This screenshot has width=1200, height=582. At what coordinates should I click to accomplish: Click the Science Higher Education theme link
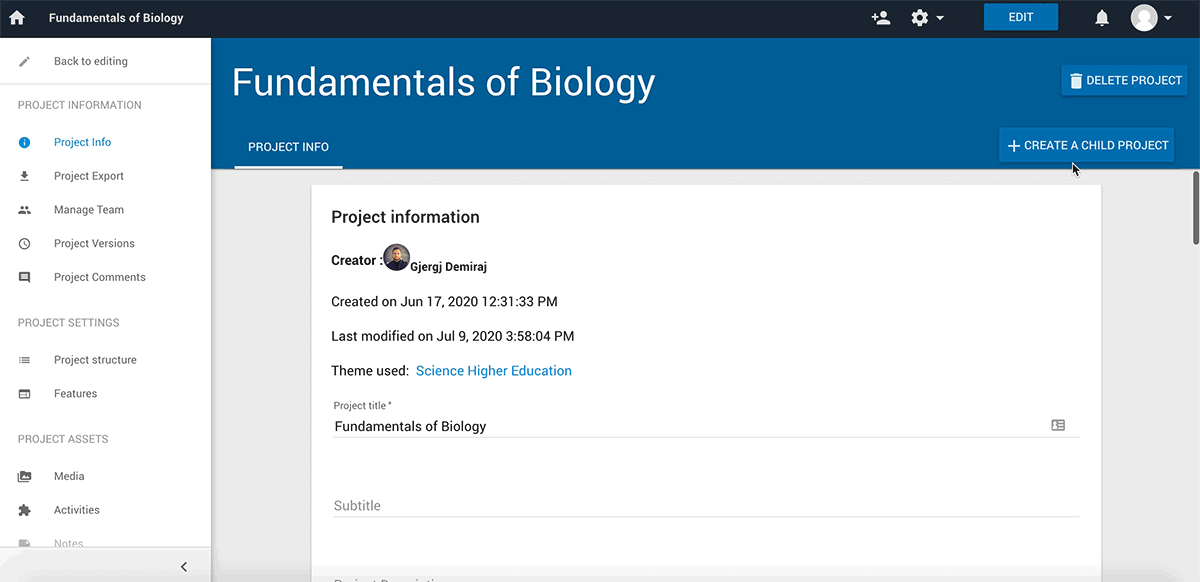click(494, 371)
